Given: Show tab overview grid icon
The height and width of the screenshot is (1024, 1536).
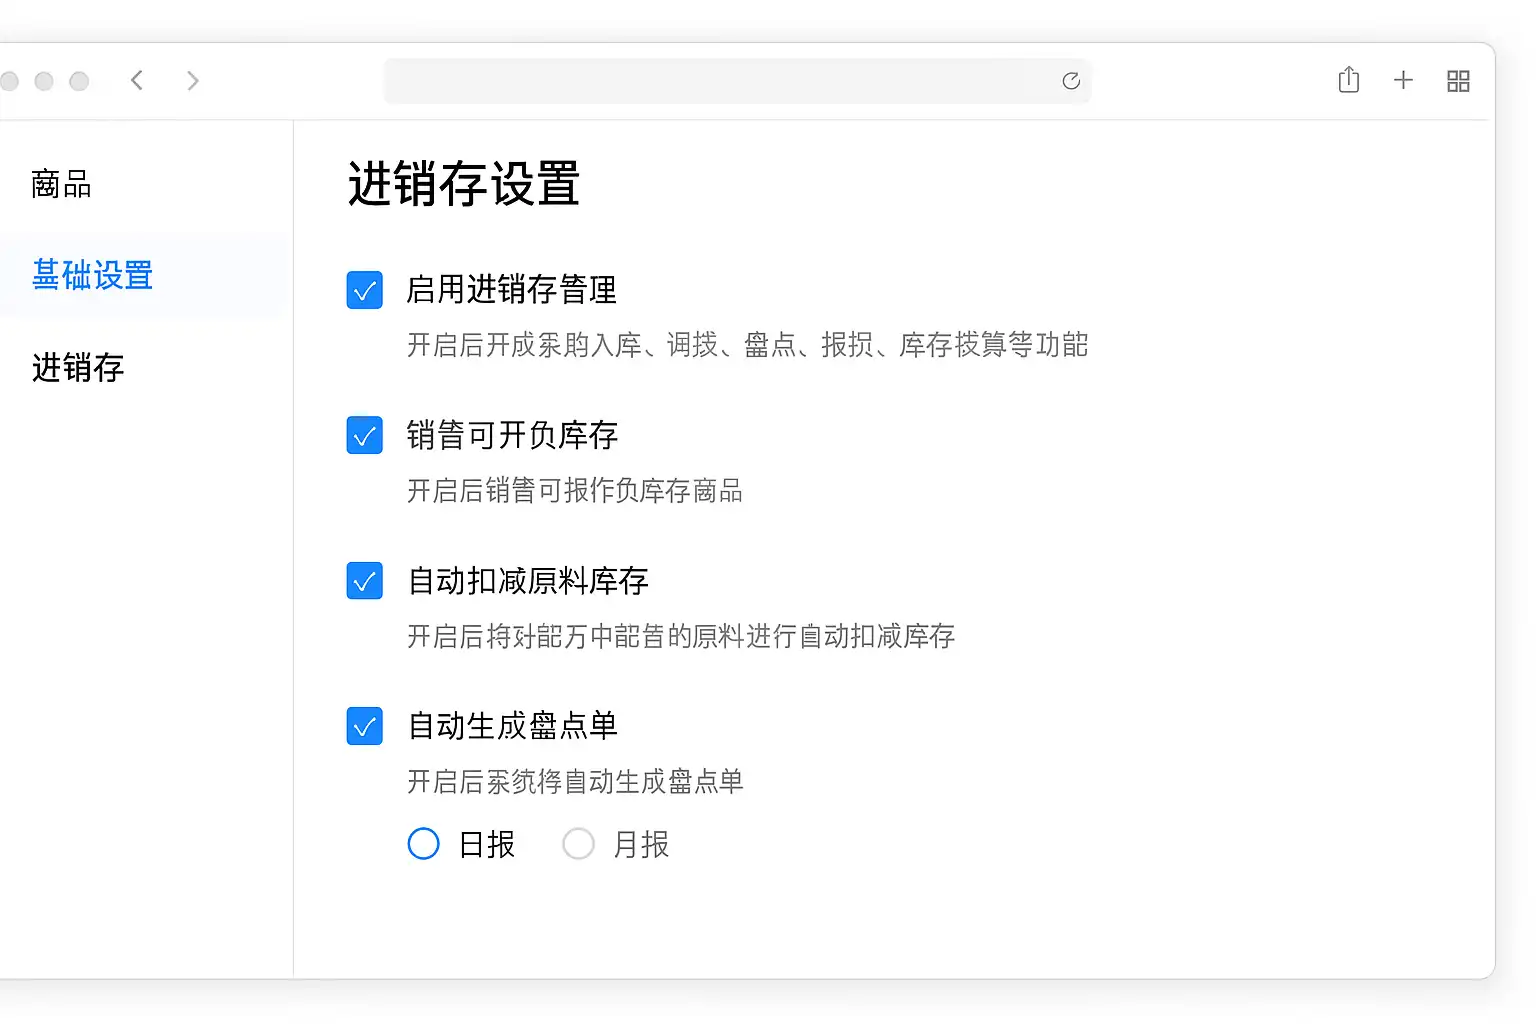Looking at the screenshot, I should [x=1458, y=81].
